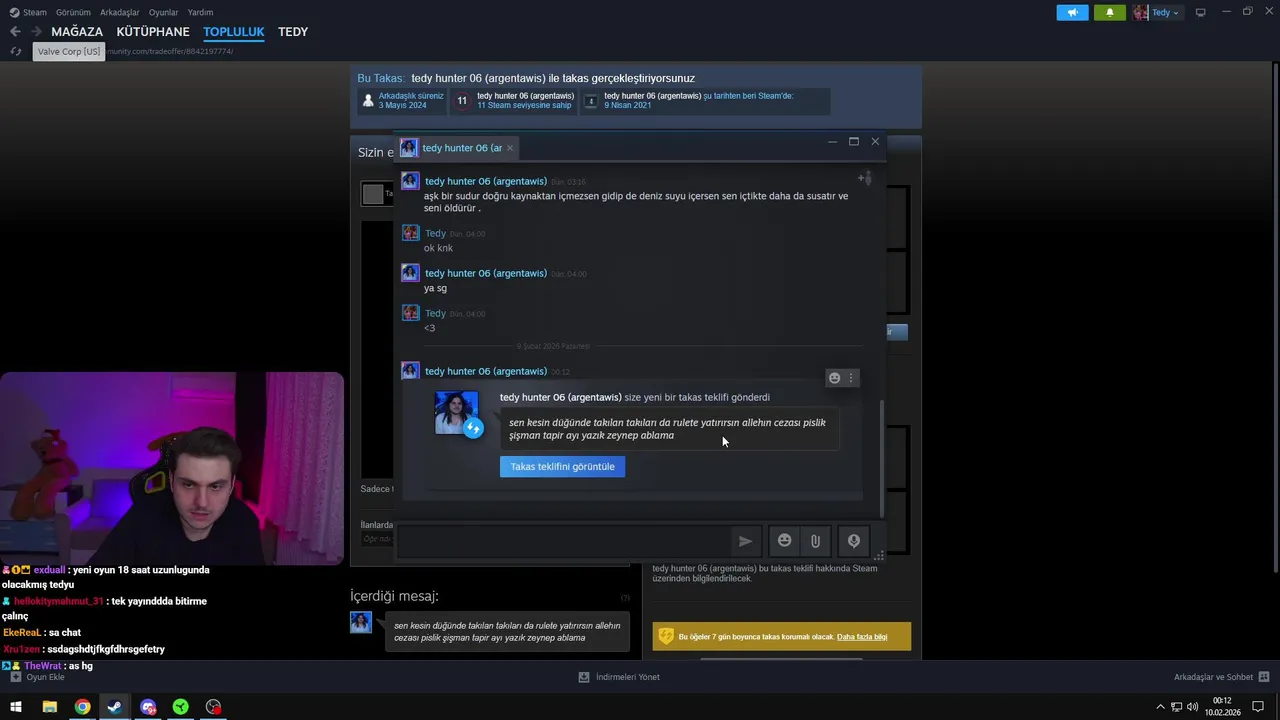Open the Windows Start menu

[16, 707]
